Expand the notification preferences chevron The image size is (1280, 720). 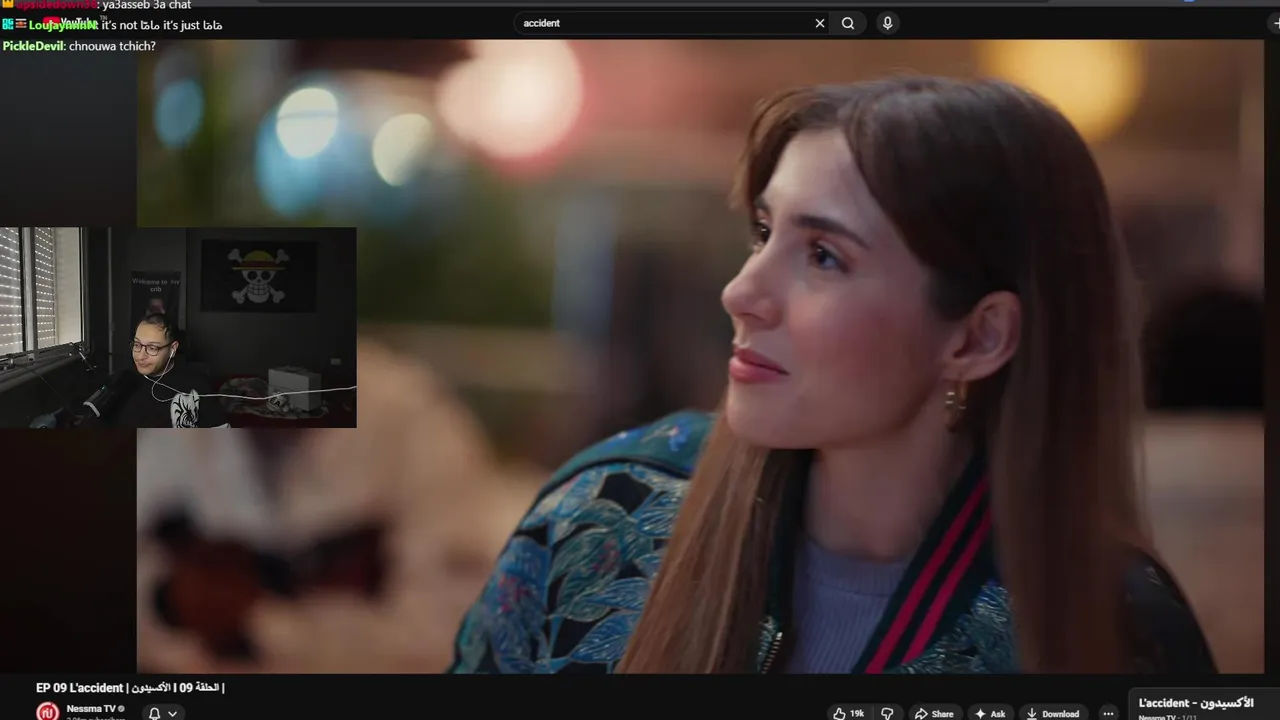pos(172,713)
